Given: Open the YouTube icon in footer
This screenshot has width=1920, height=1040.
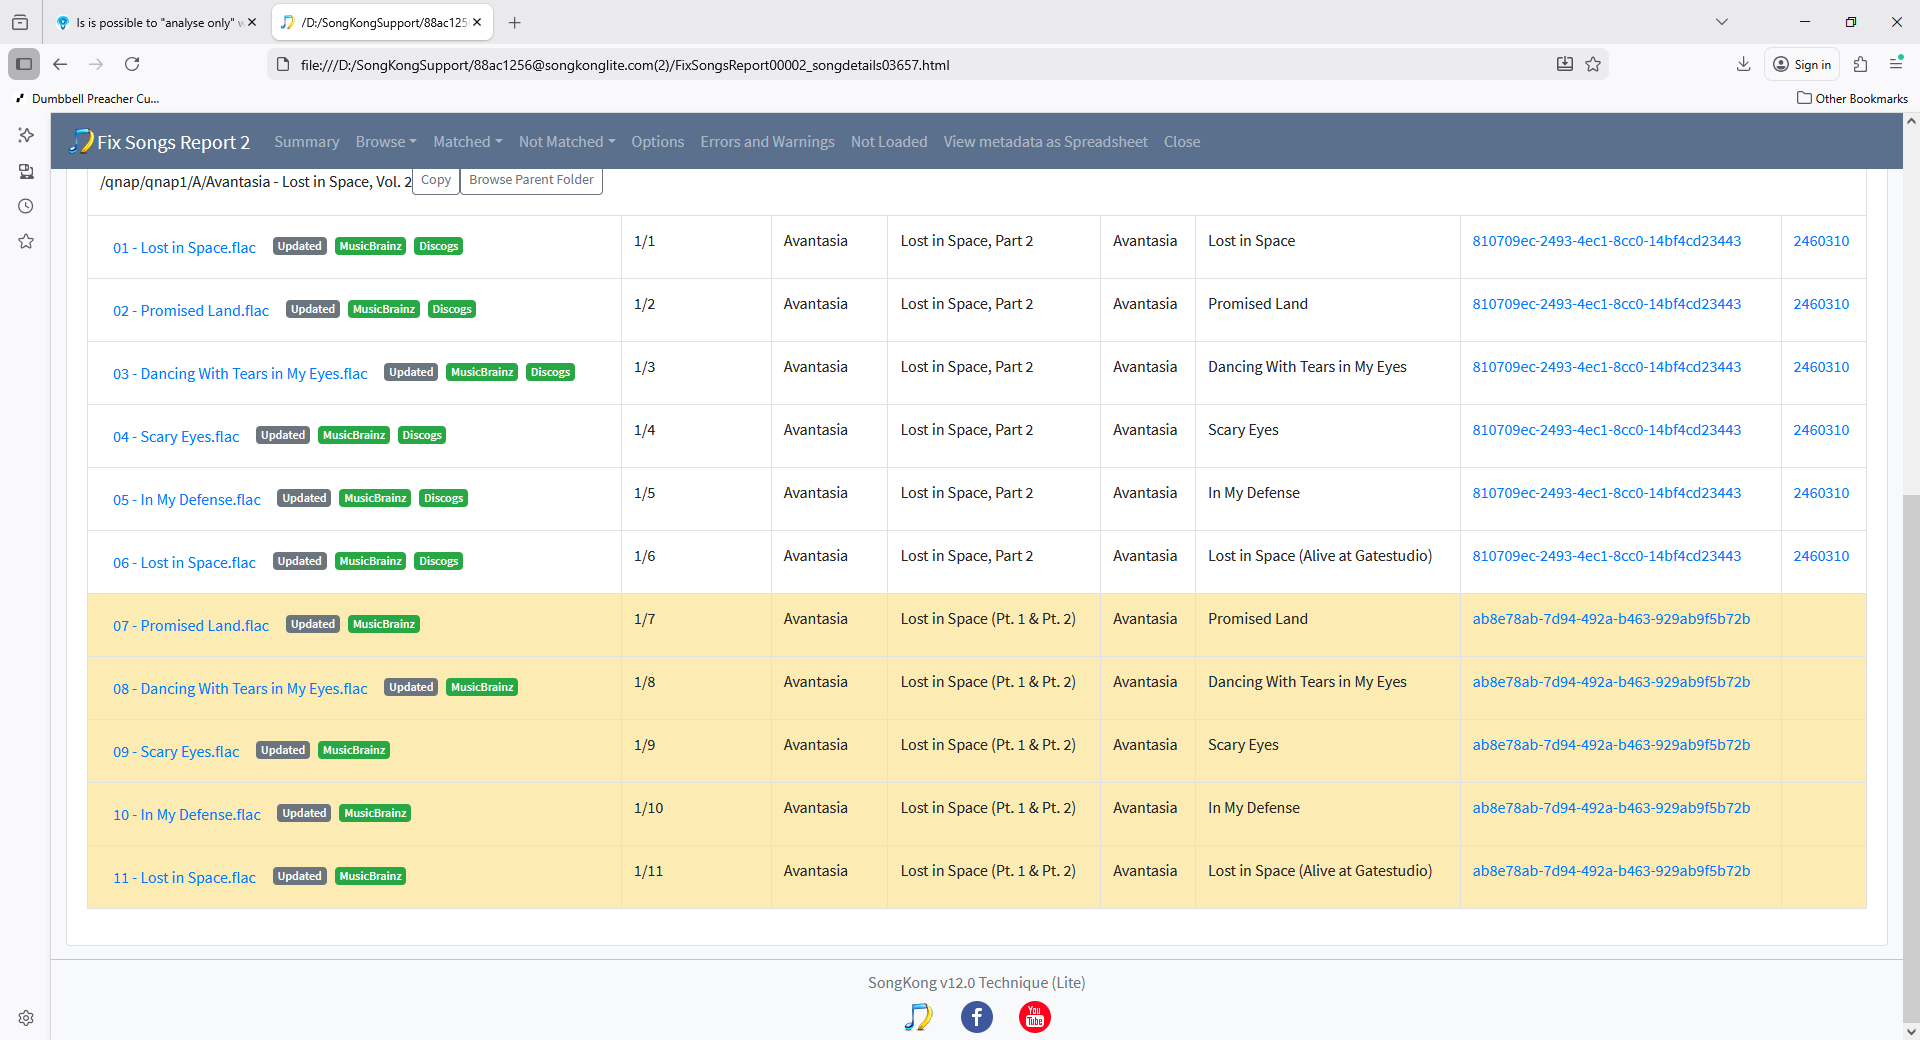Looking at the screenshot, I should tap(1034, 1017).
